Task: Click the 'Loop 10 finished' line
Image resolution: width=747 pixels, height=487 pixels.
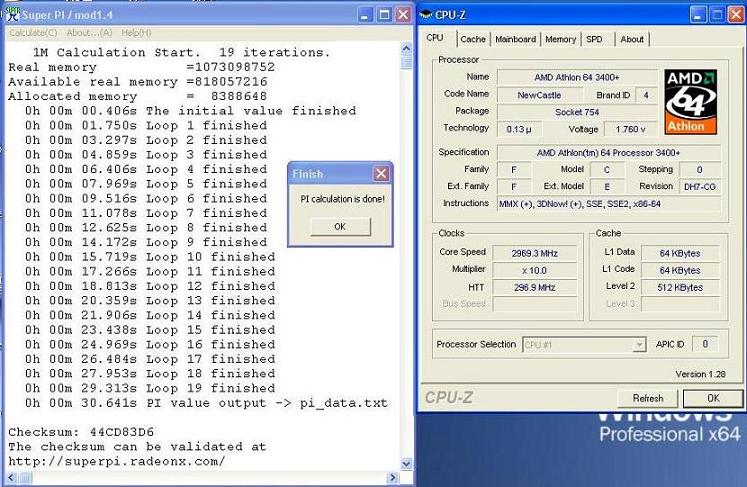Action: click(150, 256)
